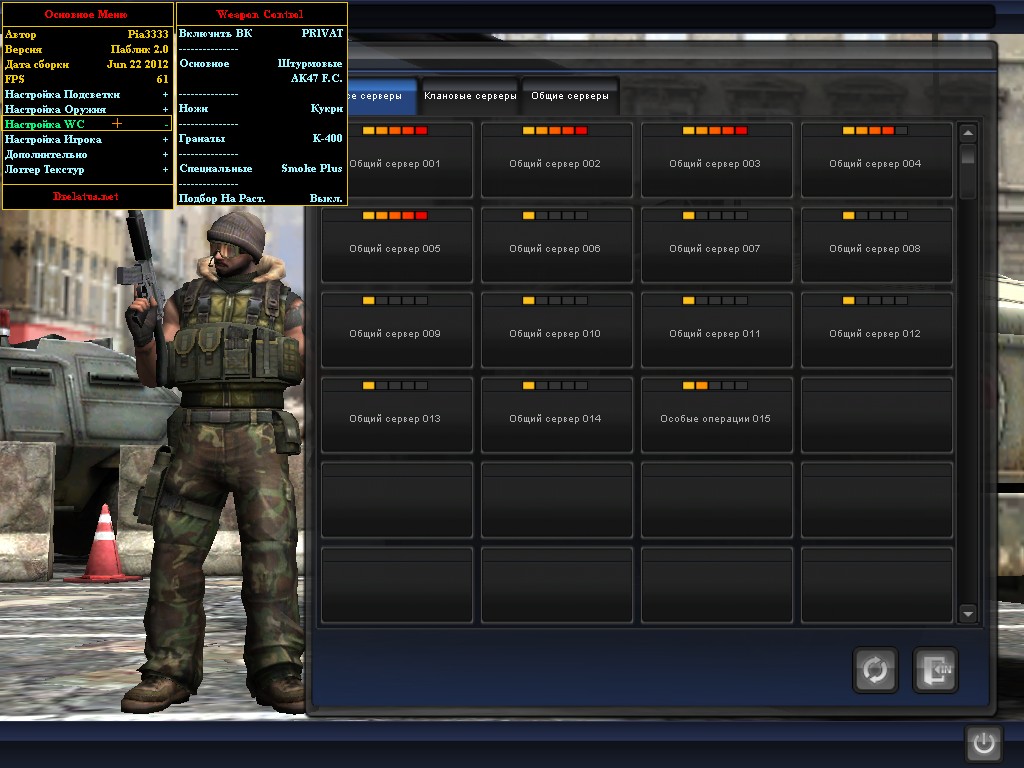The image size is (1024, 768).
Task: Click the join server door icon
Action: [935, 669]
